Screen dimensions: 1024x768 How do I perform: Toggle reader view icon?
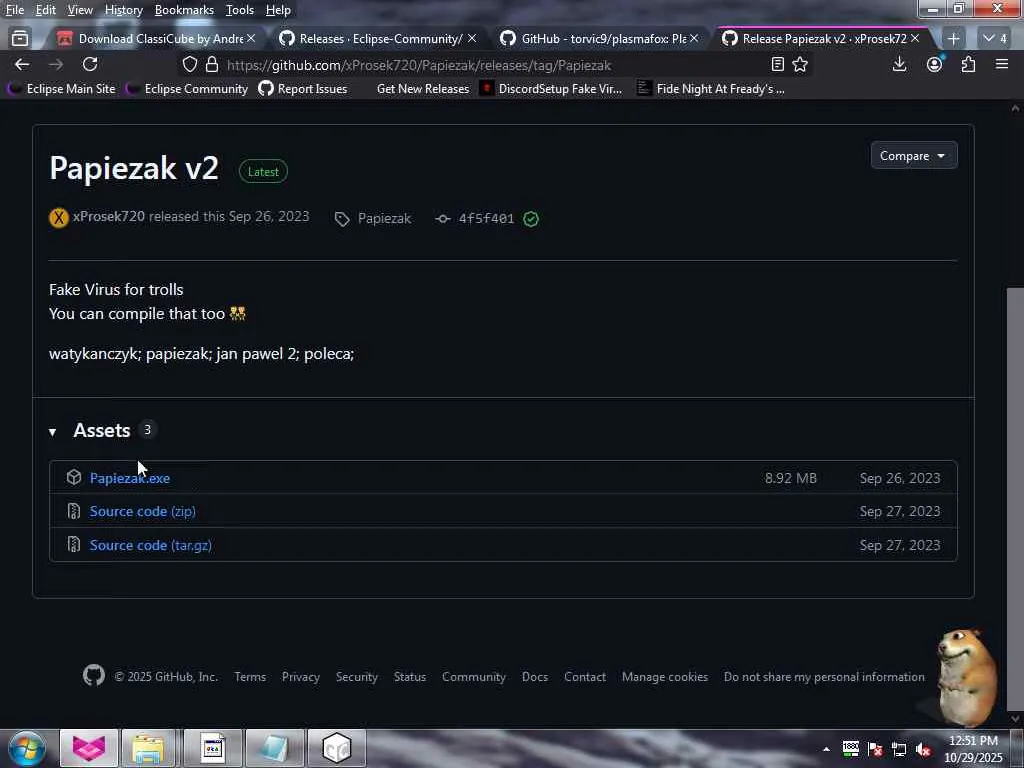coord(777,64)
